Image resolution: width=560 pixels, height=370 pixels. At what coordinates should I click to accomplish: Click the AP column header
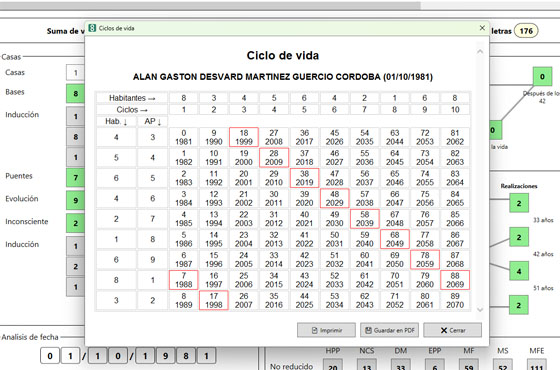pos(153,121)
